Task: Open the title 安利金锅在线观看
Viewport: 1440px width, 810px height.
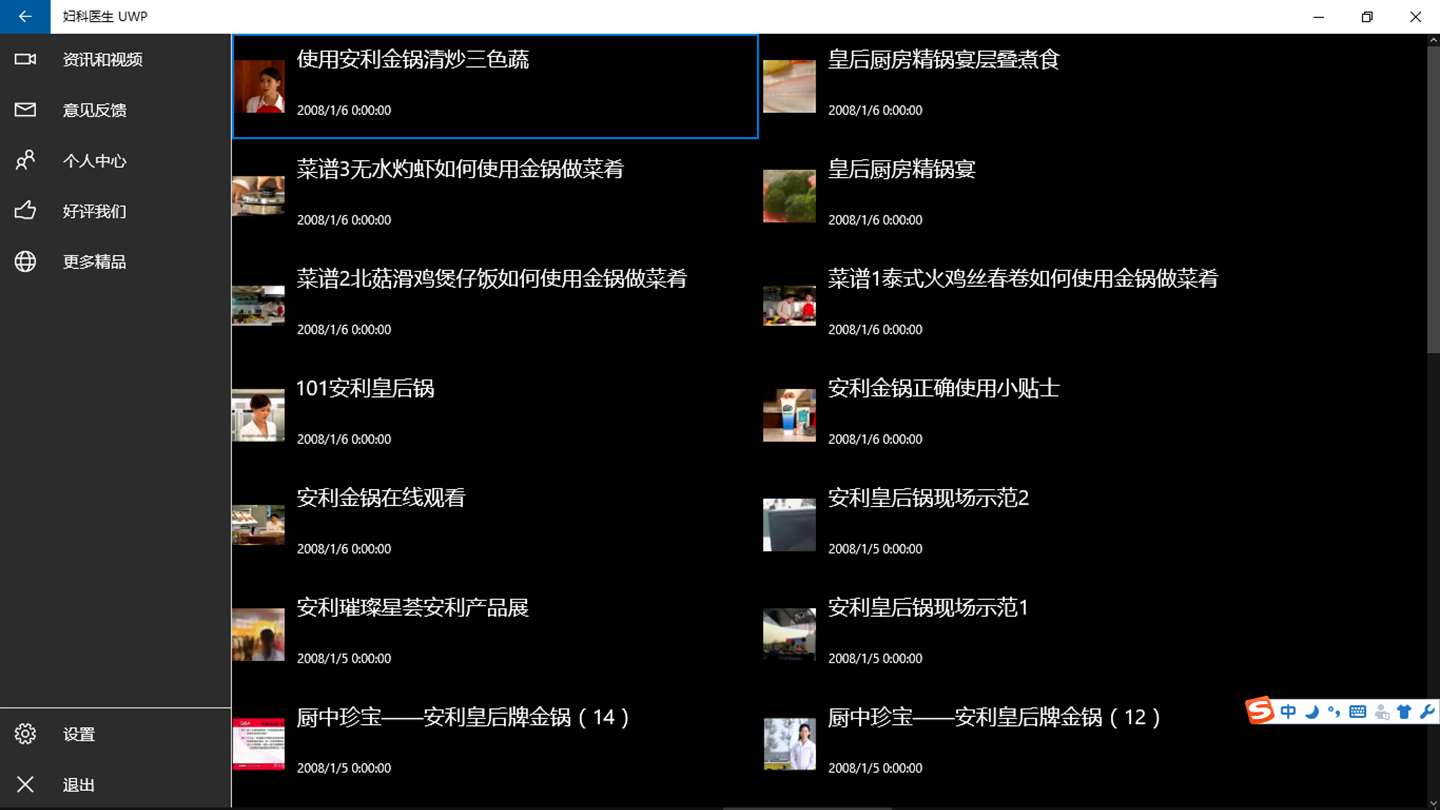Action: (381, 498)
